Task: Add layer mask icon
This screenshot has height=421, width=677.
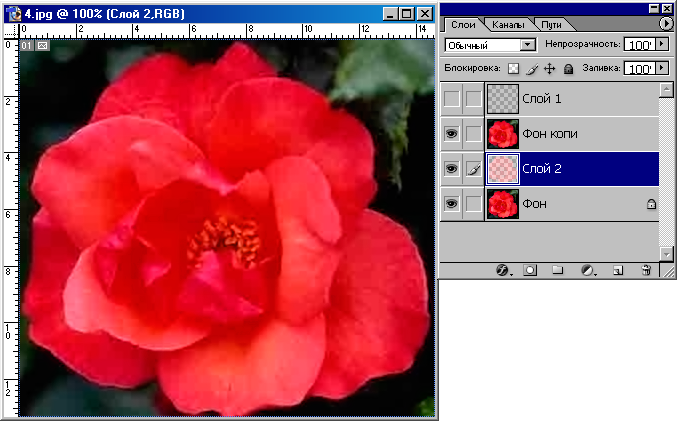Action: click(530, 270)
